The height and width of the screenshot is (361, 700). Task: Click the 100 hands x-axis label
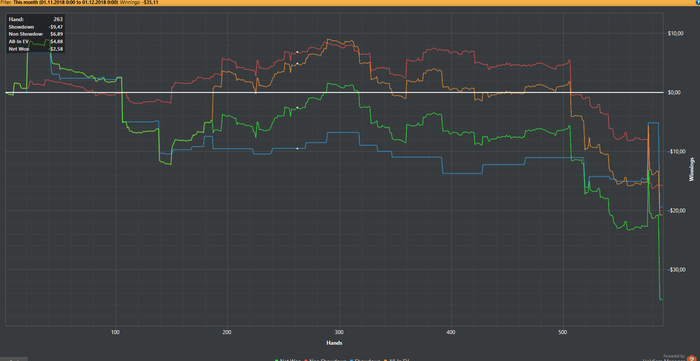(116, 332)
